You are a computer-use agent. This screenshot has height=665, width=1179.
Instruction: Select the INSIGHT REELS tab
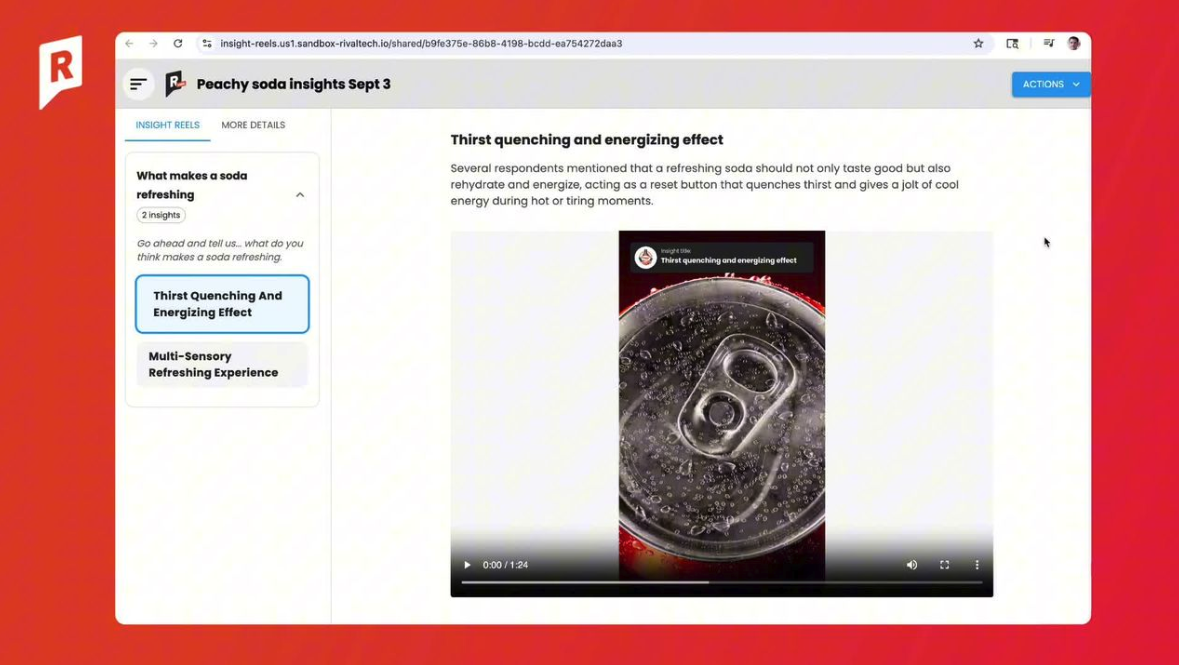[x=167, y=125]
